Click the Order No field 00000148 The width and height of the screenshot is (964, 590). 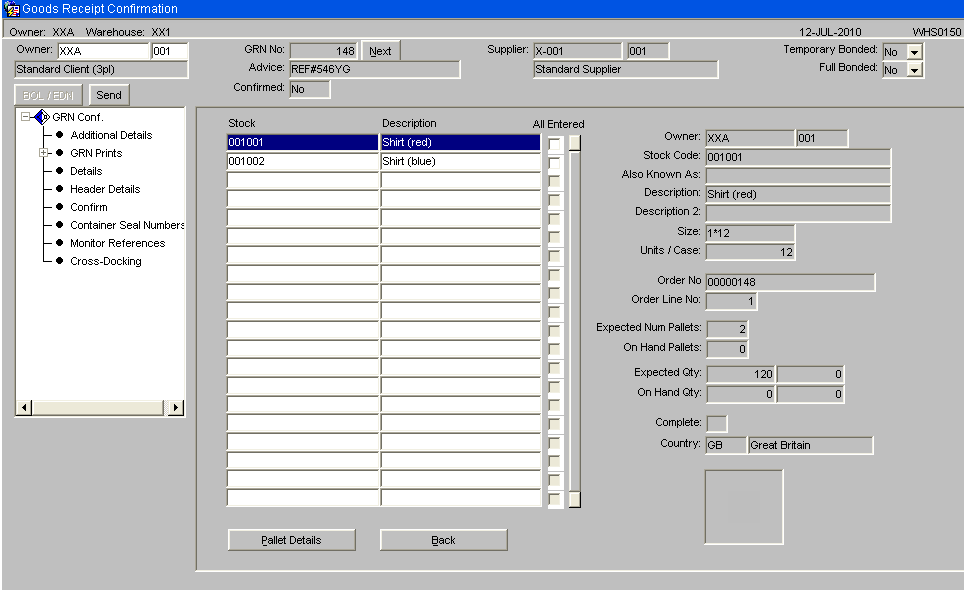point(790,282)
